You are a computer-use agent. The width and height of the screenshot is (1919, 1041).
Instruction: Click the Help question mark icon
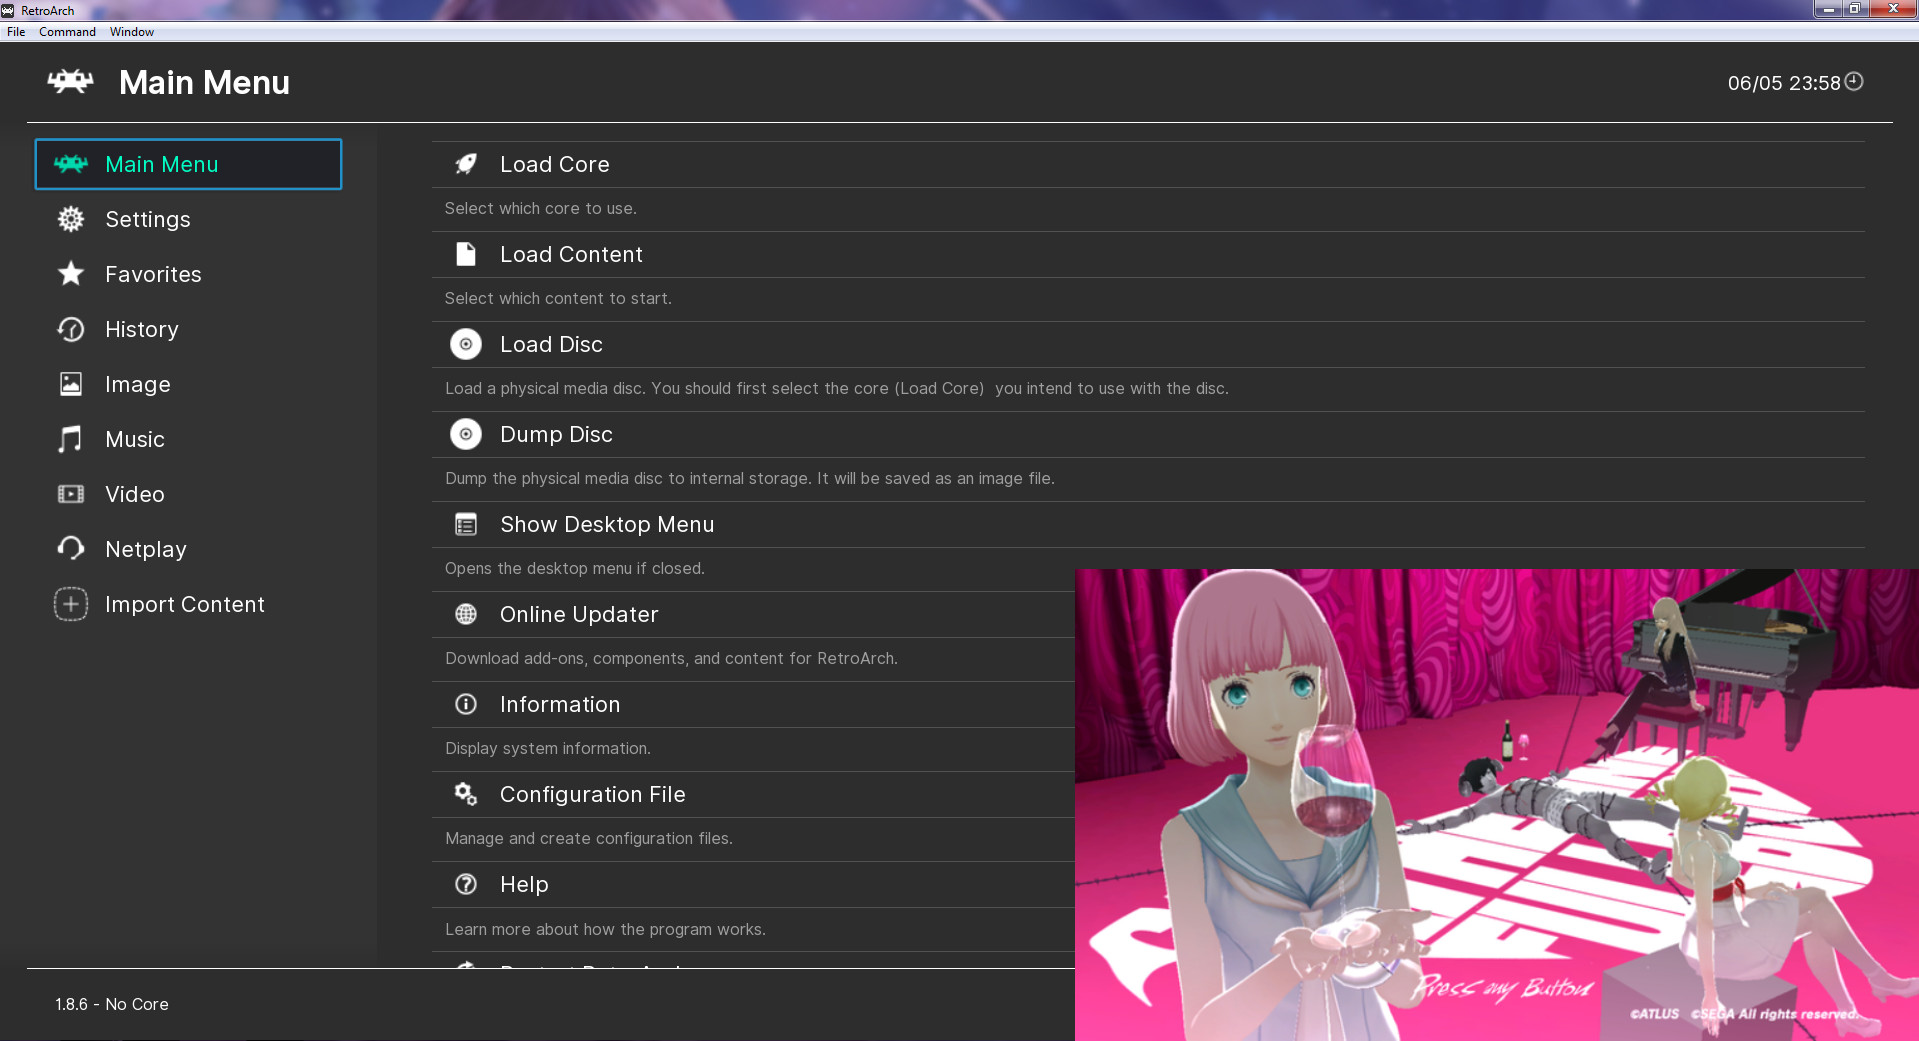[466, 884]
